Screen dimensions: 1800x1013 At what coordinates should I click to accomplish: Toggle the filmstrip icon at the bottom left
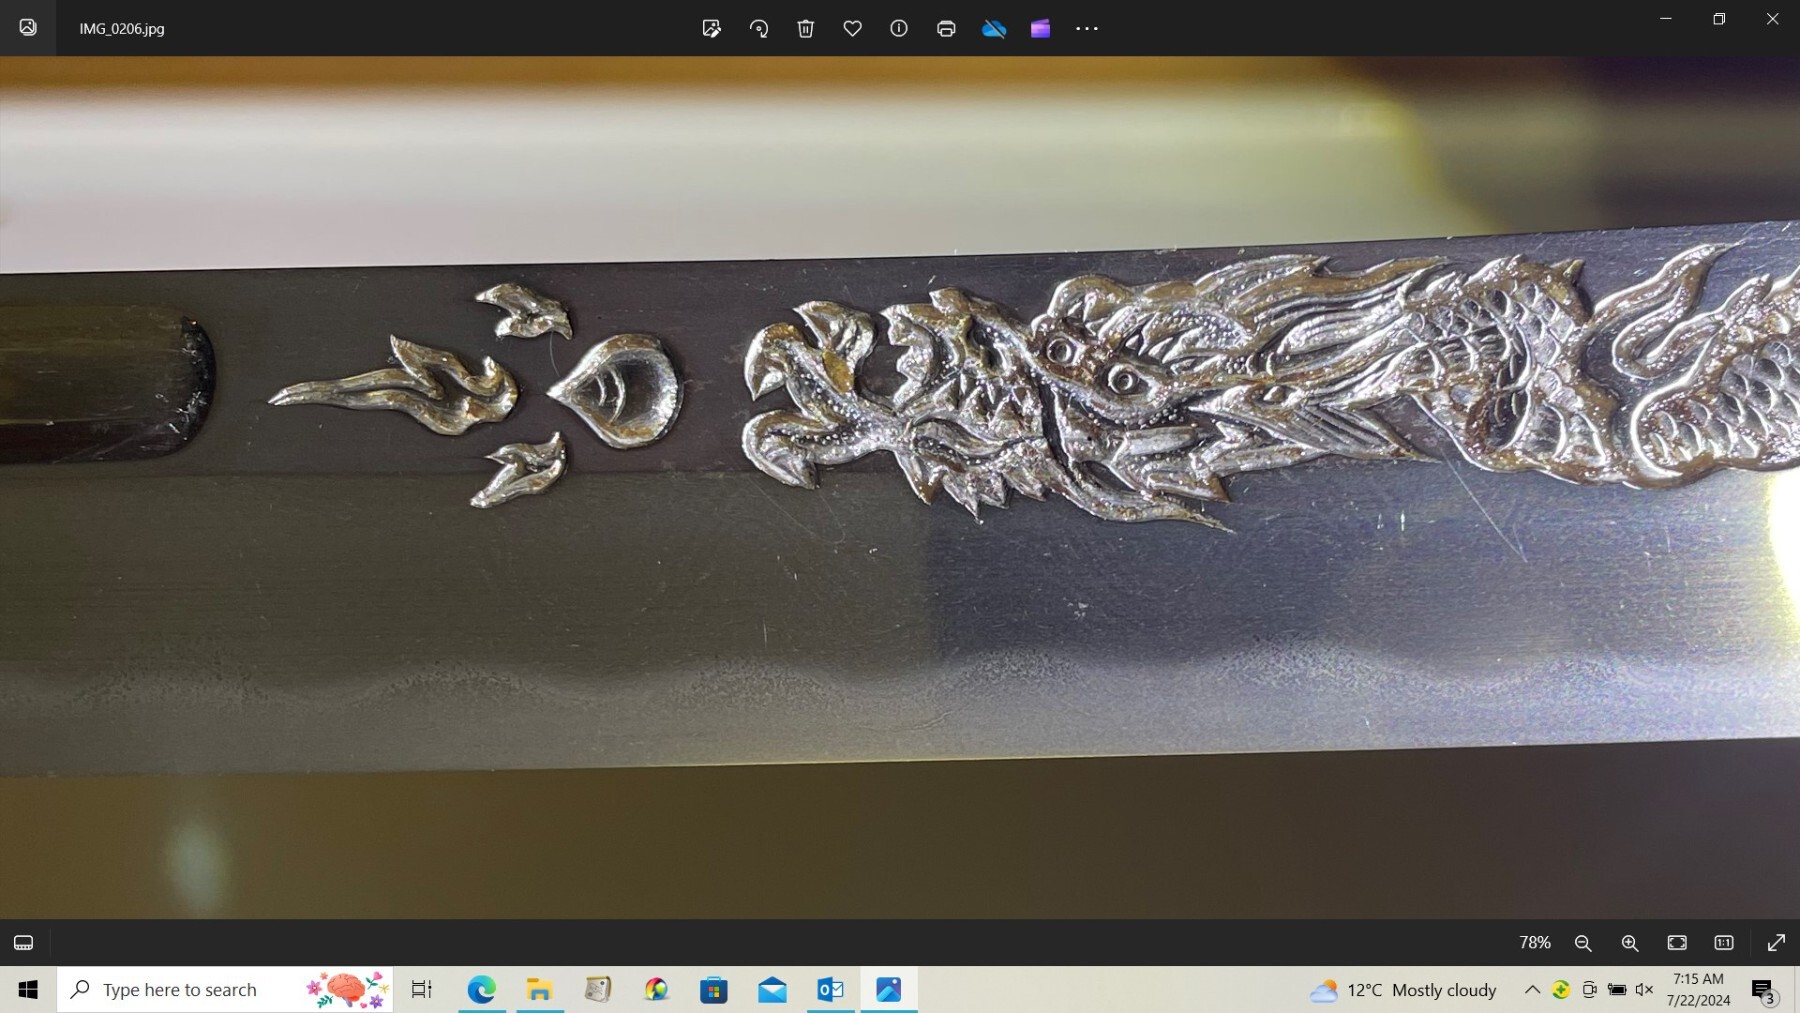24,942
